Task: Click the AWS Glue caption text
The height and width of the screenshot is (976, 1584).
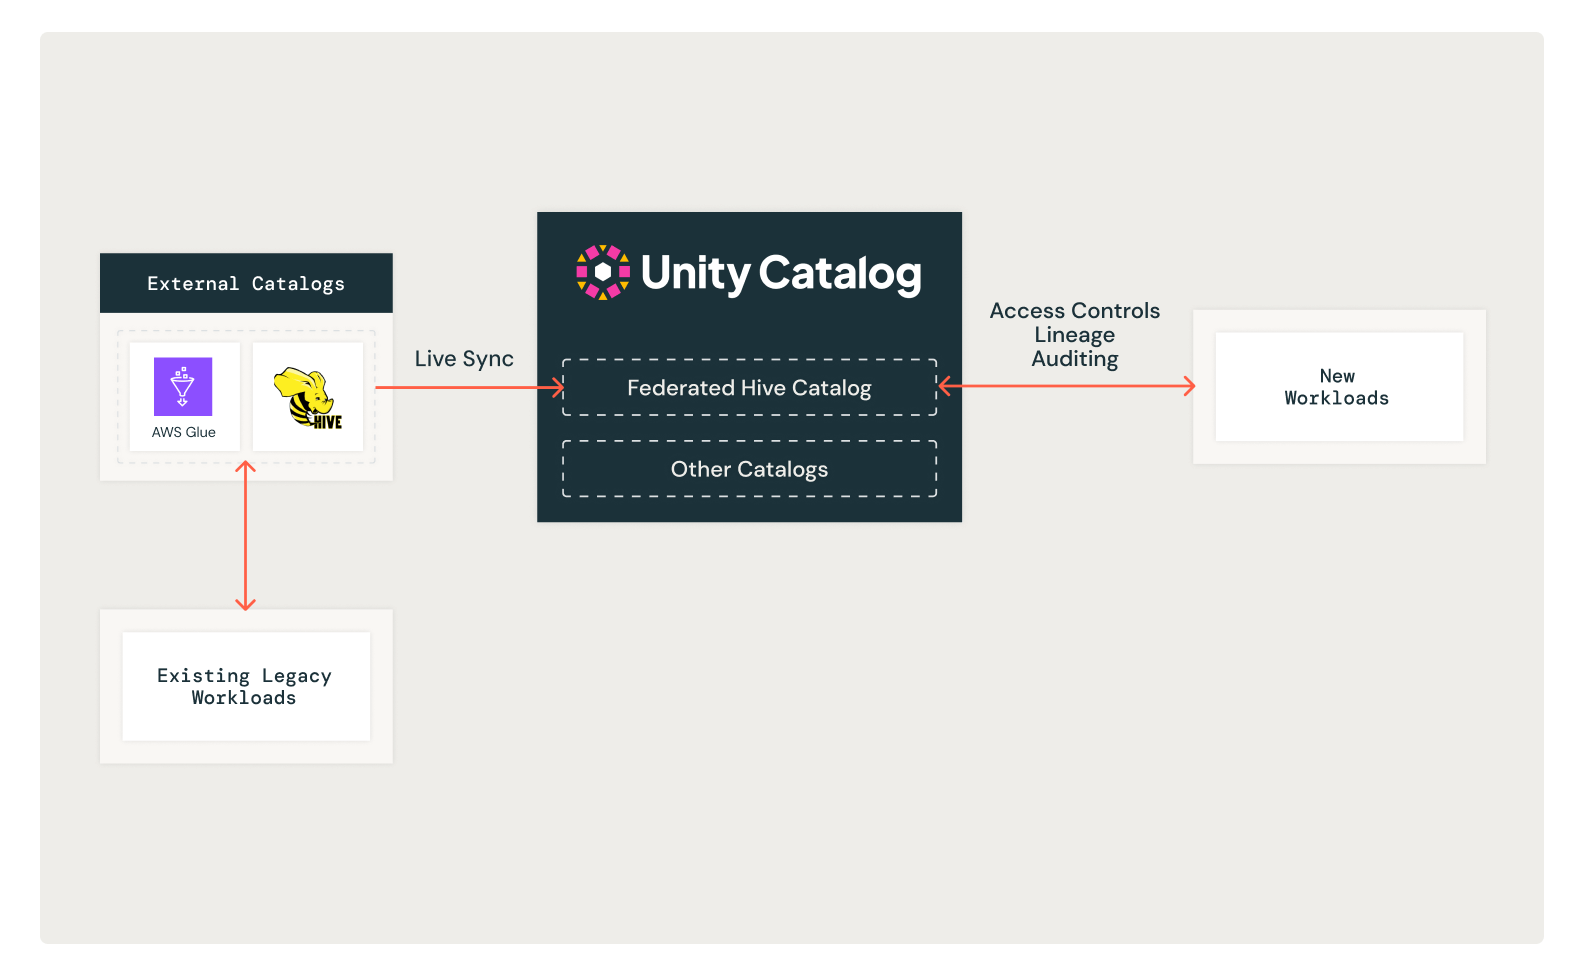Action: point(184,432)
